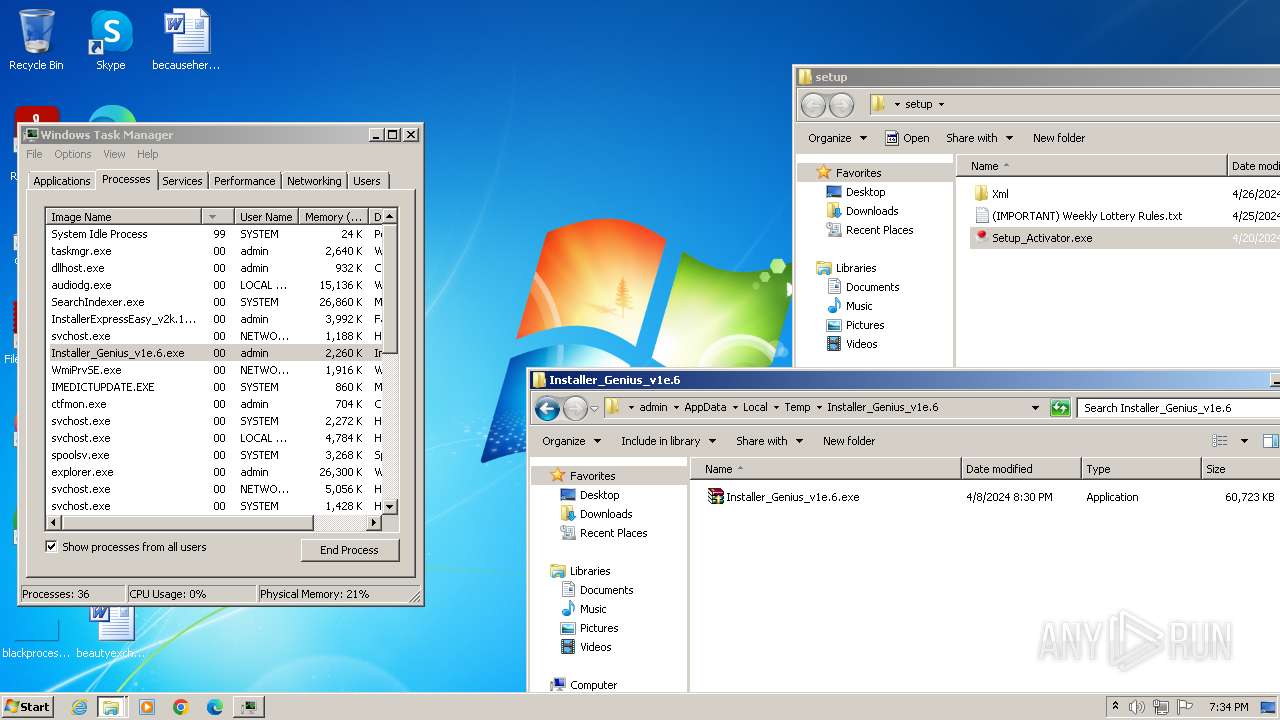This screenshot has width=1280, height=720.
Task: Select explorer.exe process row
Action: click(x=214, y=472)
